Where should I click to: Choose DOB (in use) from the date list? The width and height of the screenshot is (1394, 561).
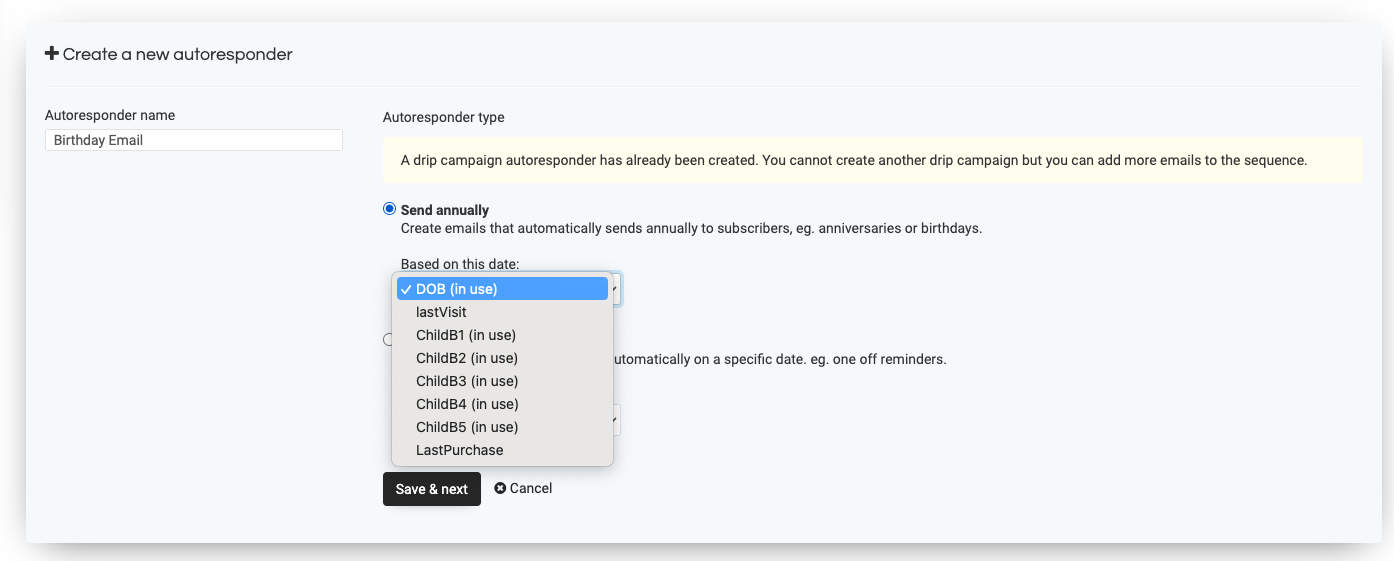tap(502, 289)
